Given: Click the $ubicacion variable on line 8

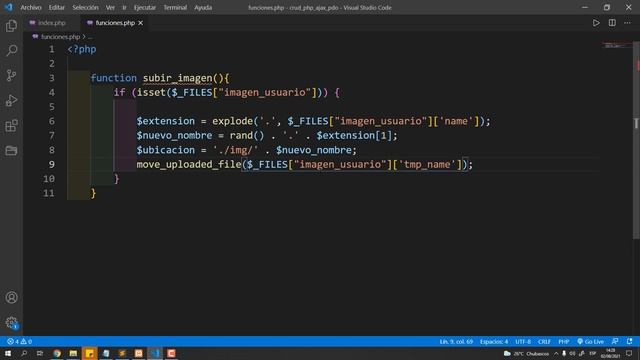Looking at the screenshot, I should tap(166, 150).
